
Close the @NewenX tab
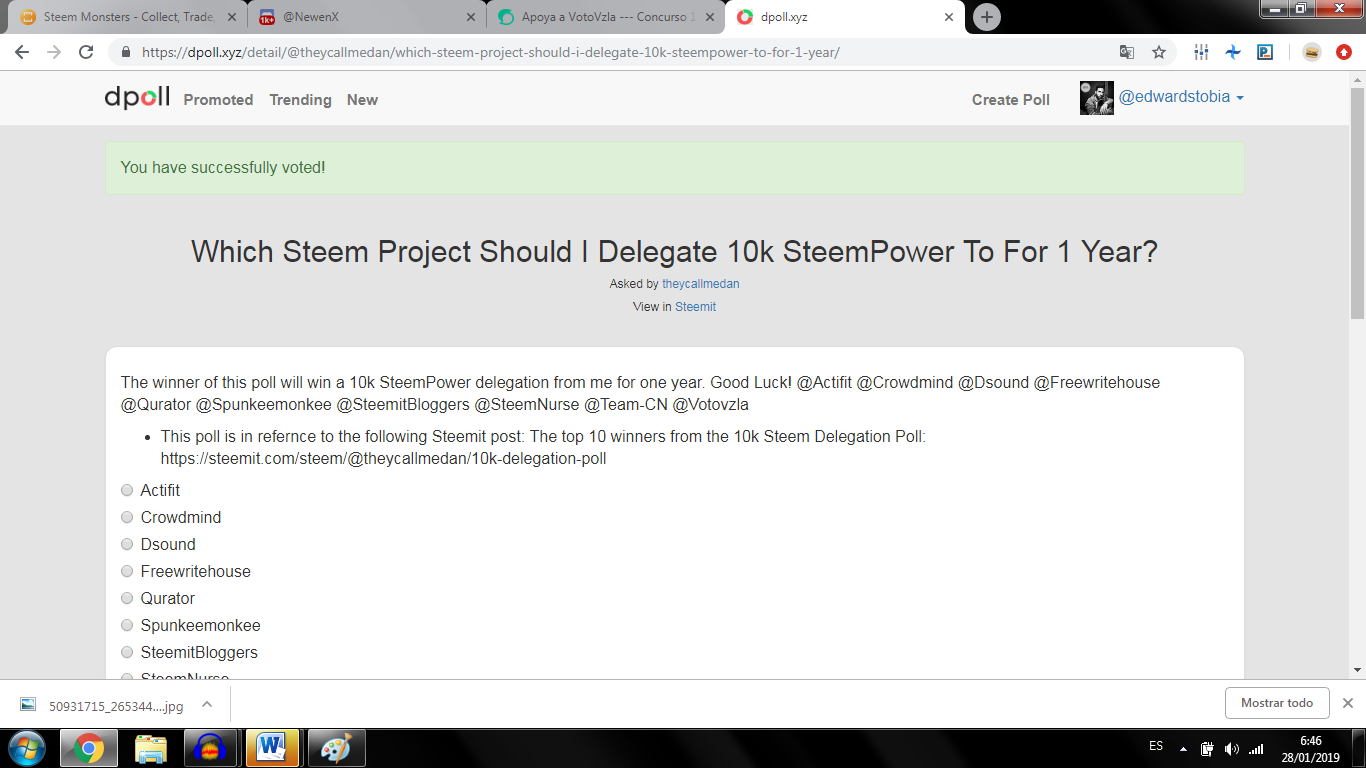[x=471, y=17]
